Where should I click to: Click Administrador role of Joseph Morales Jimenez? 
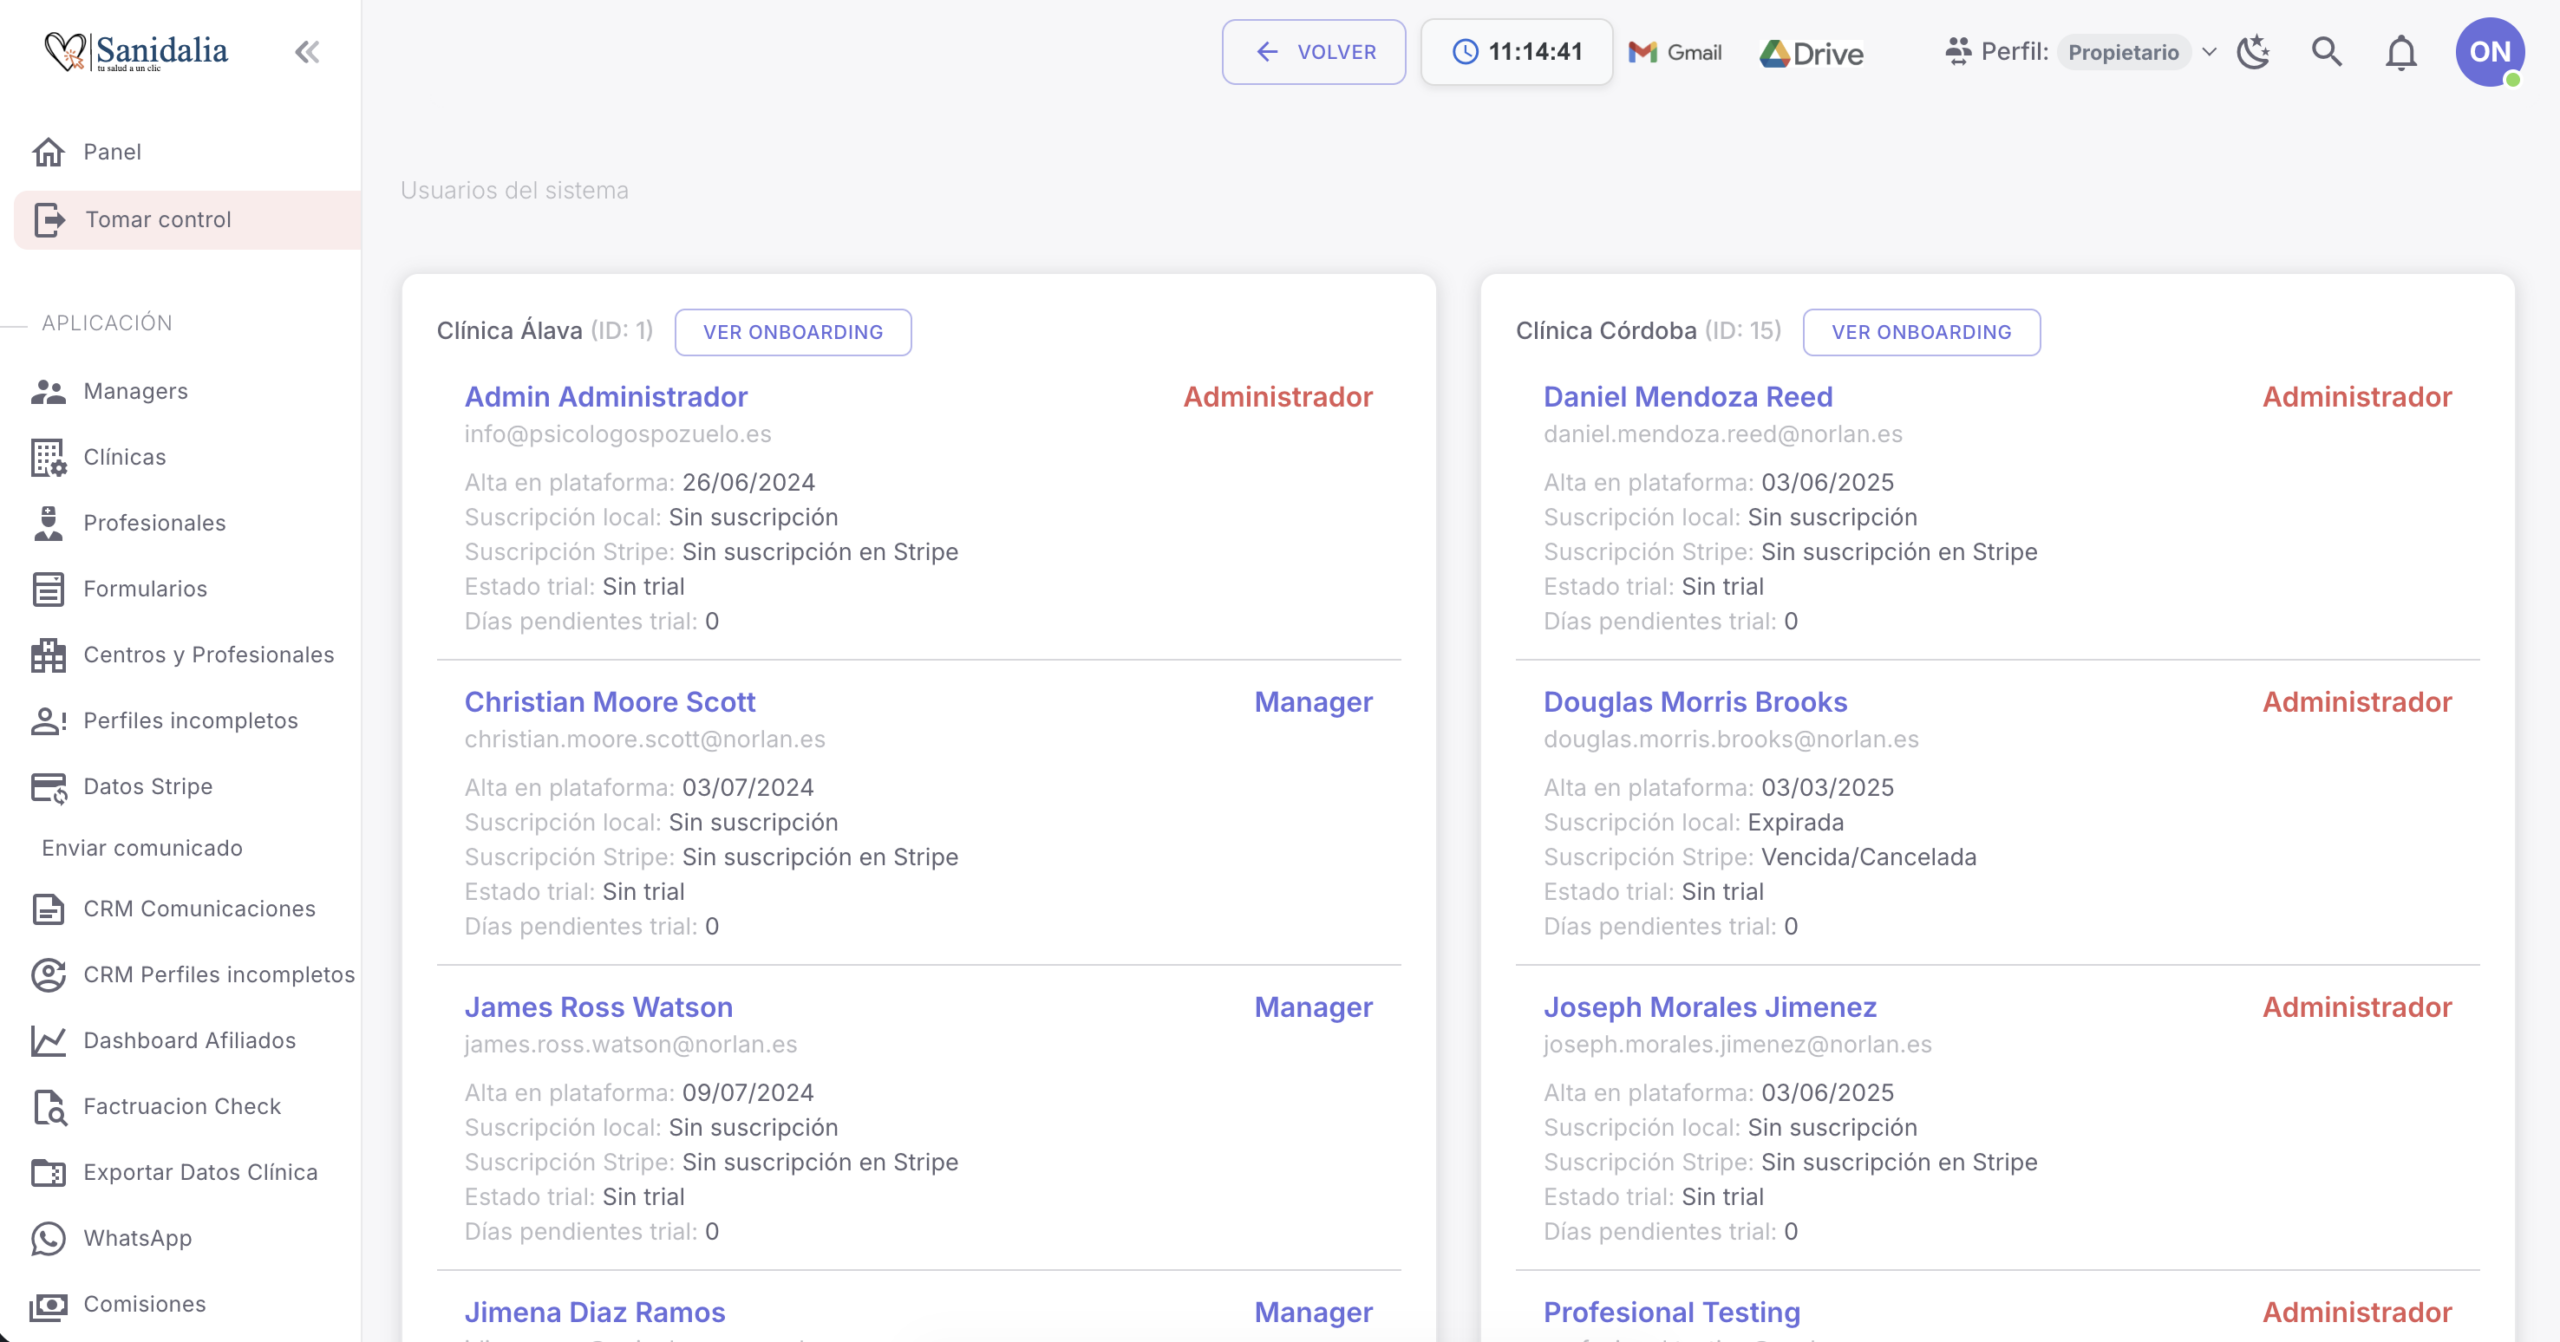point(2357,1007)
